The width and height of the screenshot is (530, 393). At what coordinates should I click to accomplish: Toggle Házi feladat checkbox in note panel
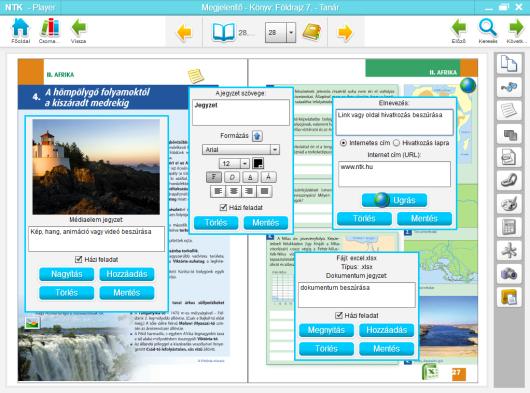click(223, 207)
